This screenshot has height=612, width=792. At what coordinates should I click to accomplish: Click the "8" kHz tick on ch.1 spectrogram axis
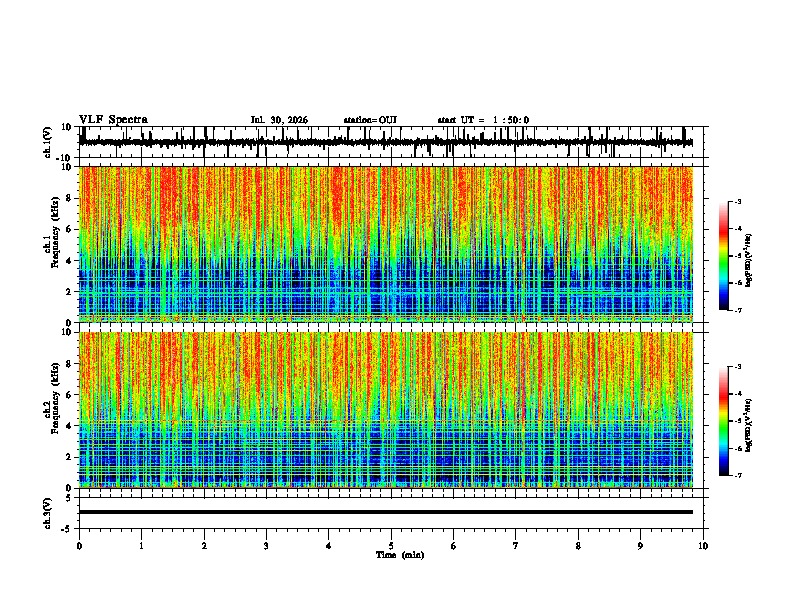click(x=69, y=198)
